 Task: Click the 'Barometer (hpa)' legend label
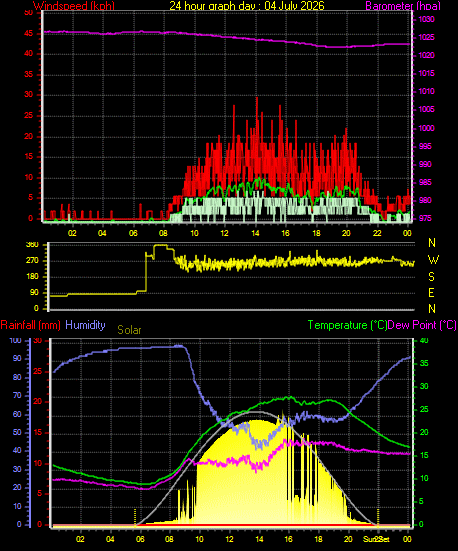click(x=403, y=6)
